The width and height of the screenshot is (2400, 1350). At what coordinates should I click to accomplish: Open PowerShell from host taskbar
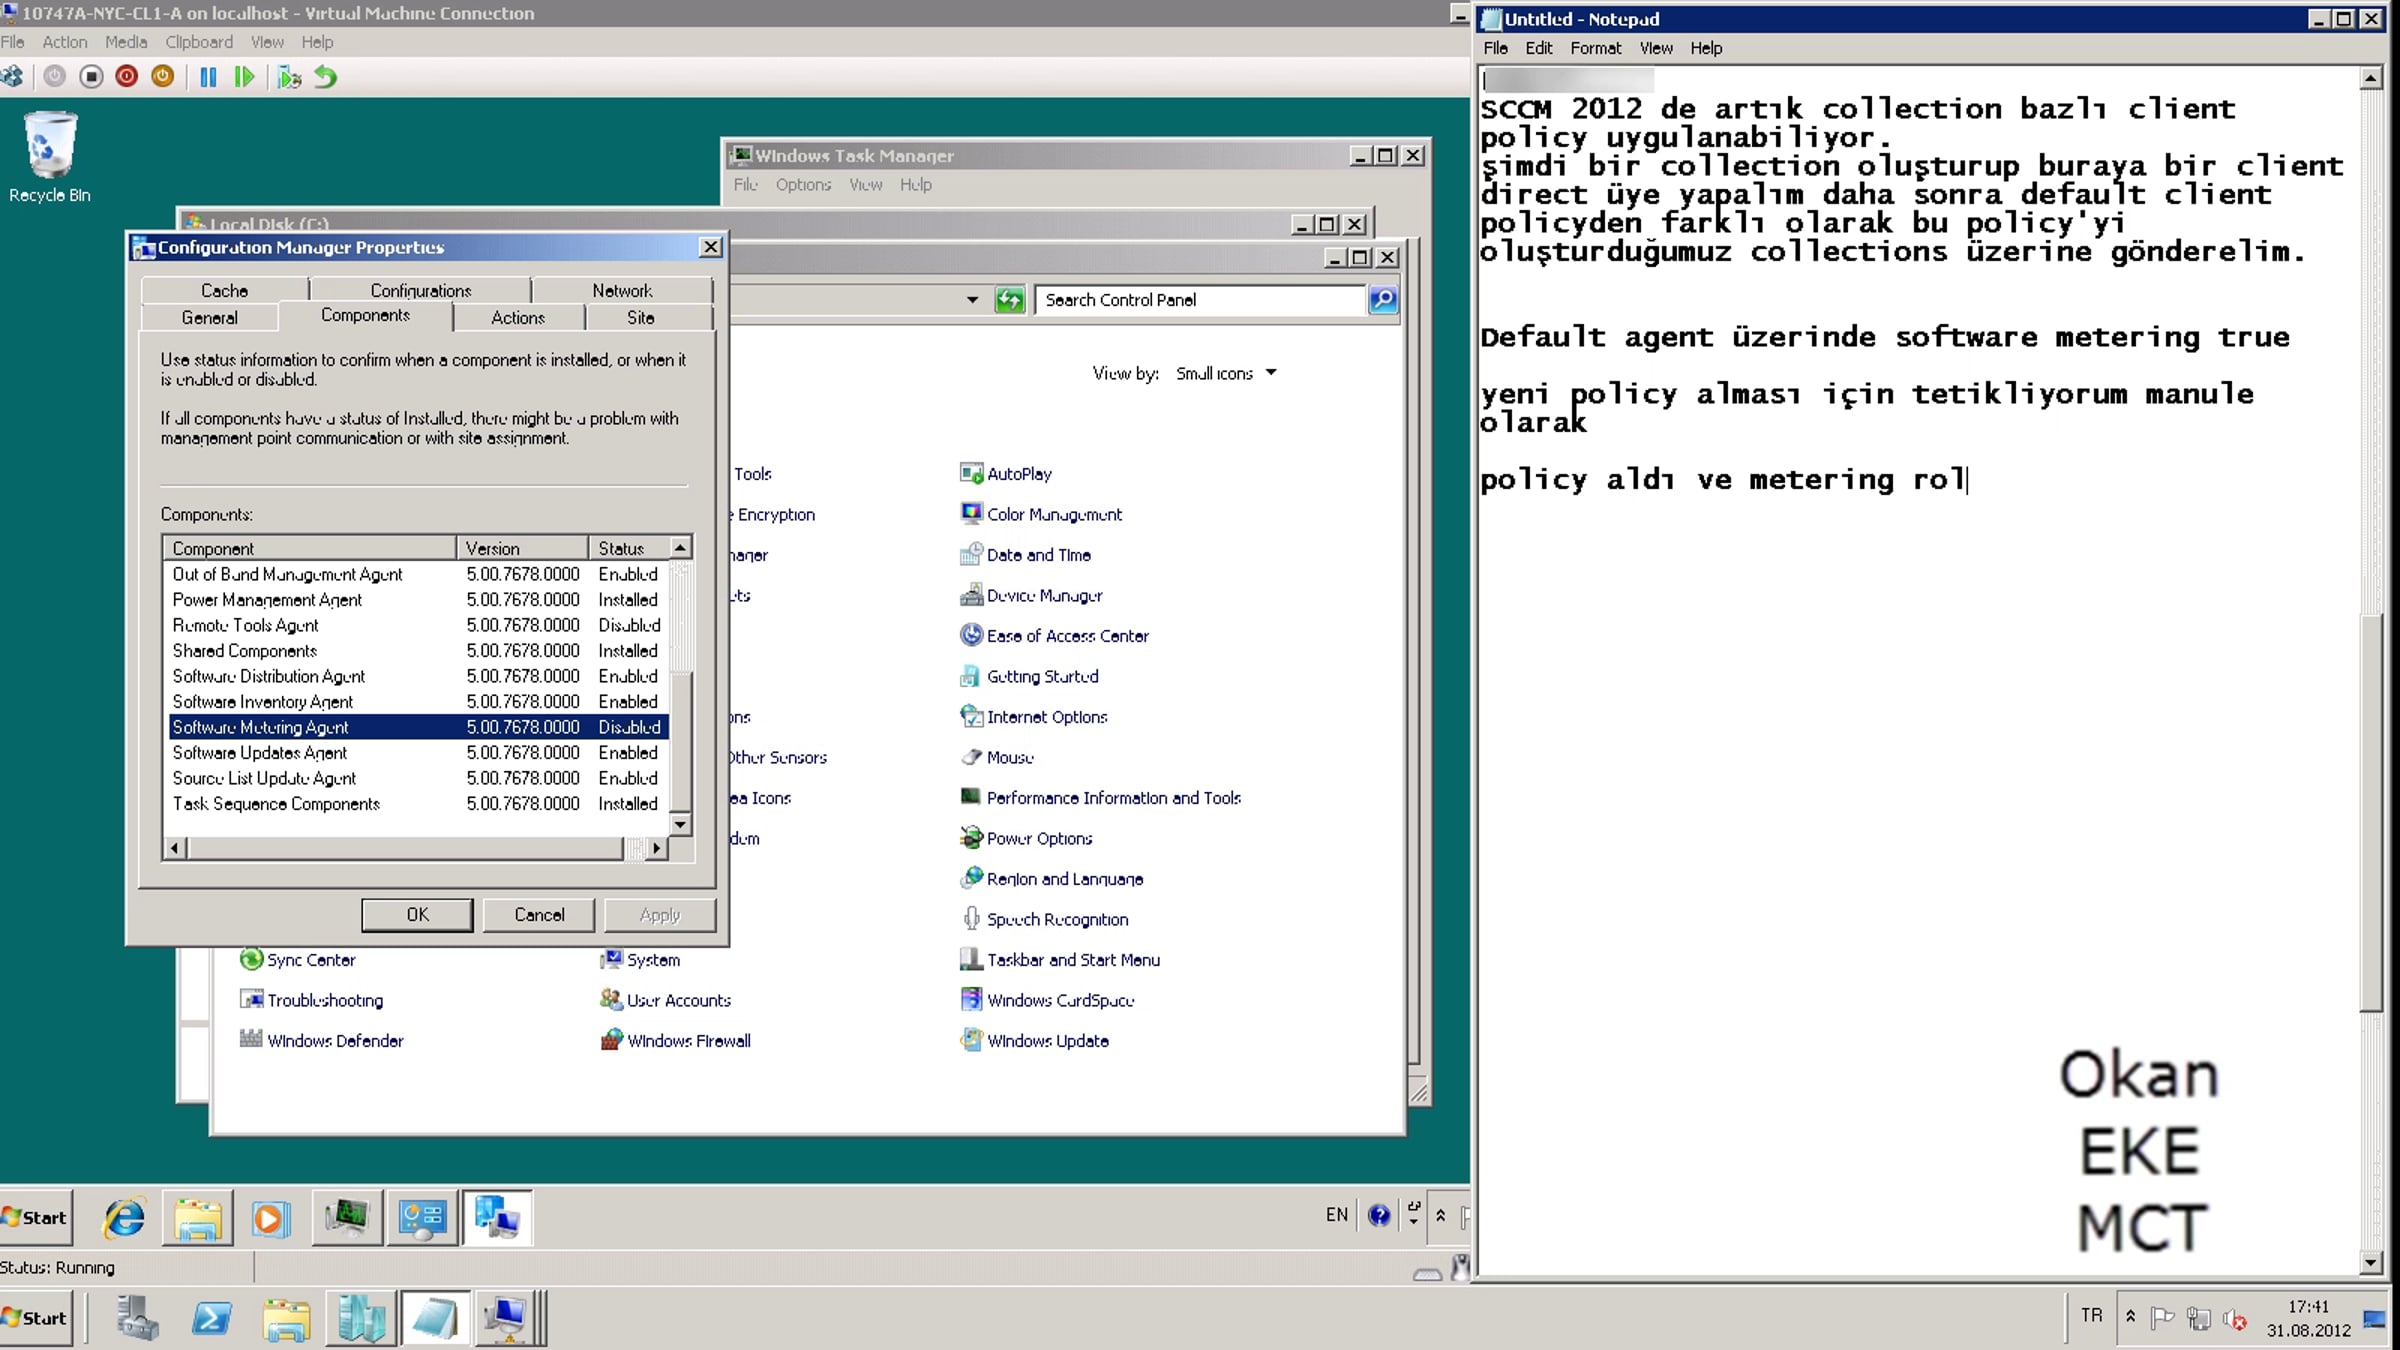pyautogui.click(x=211, y=1319)
